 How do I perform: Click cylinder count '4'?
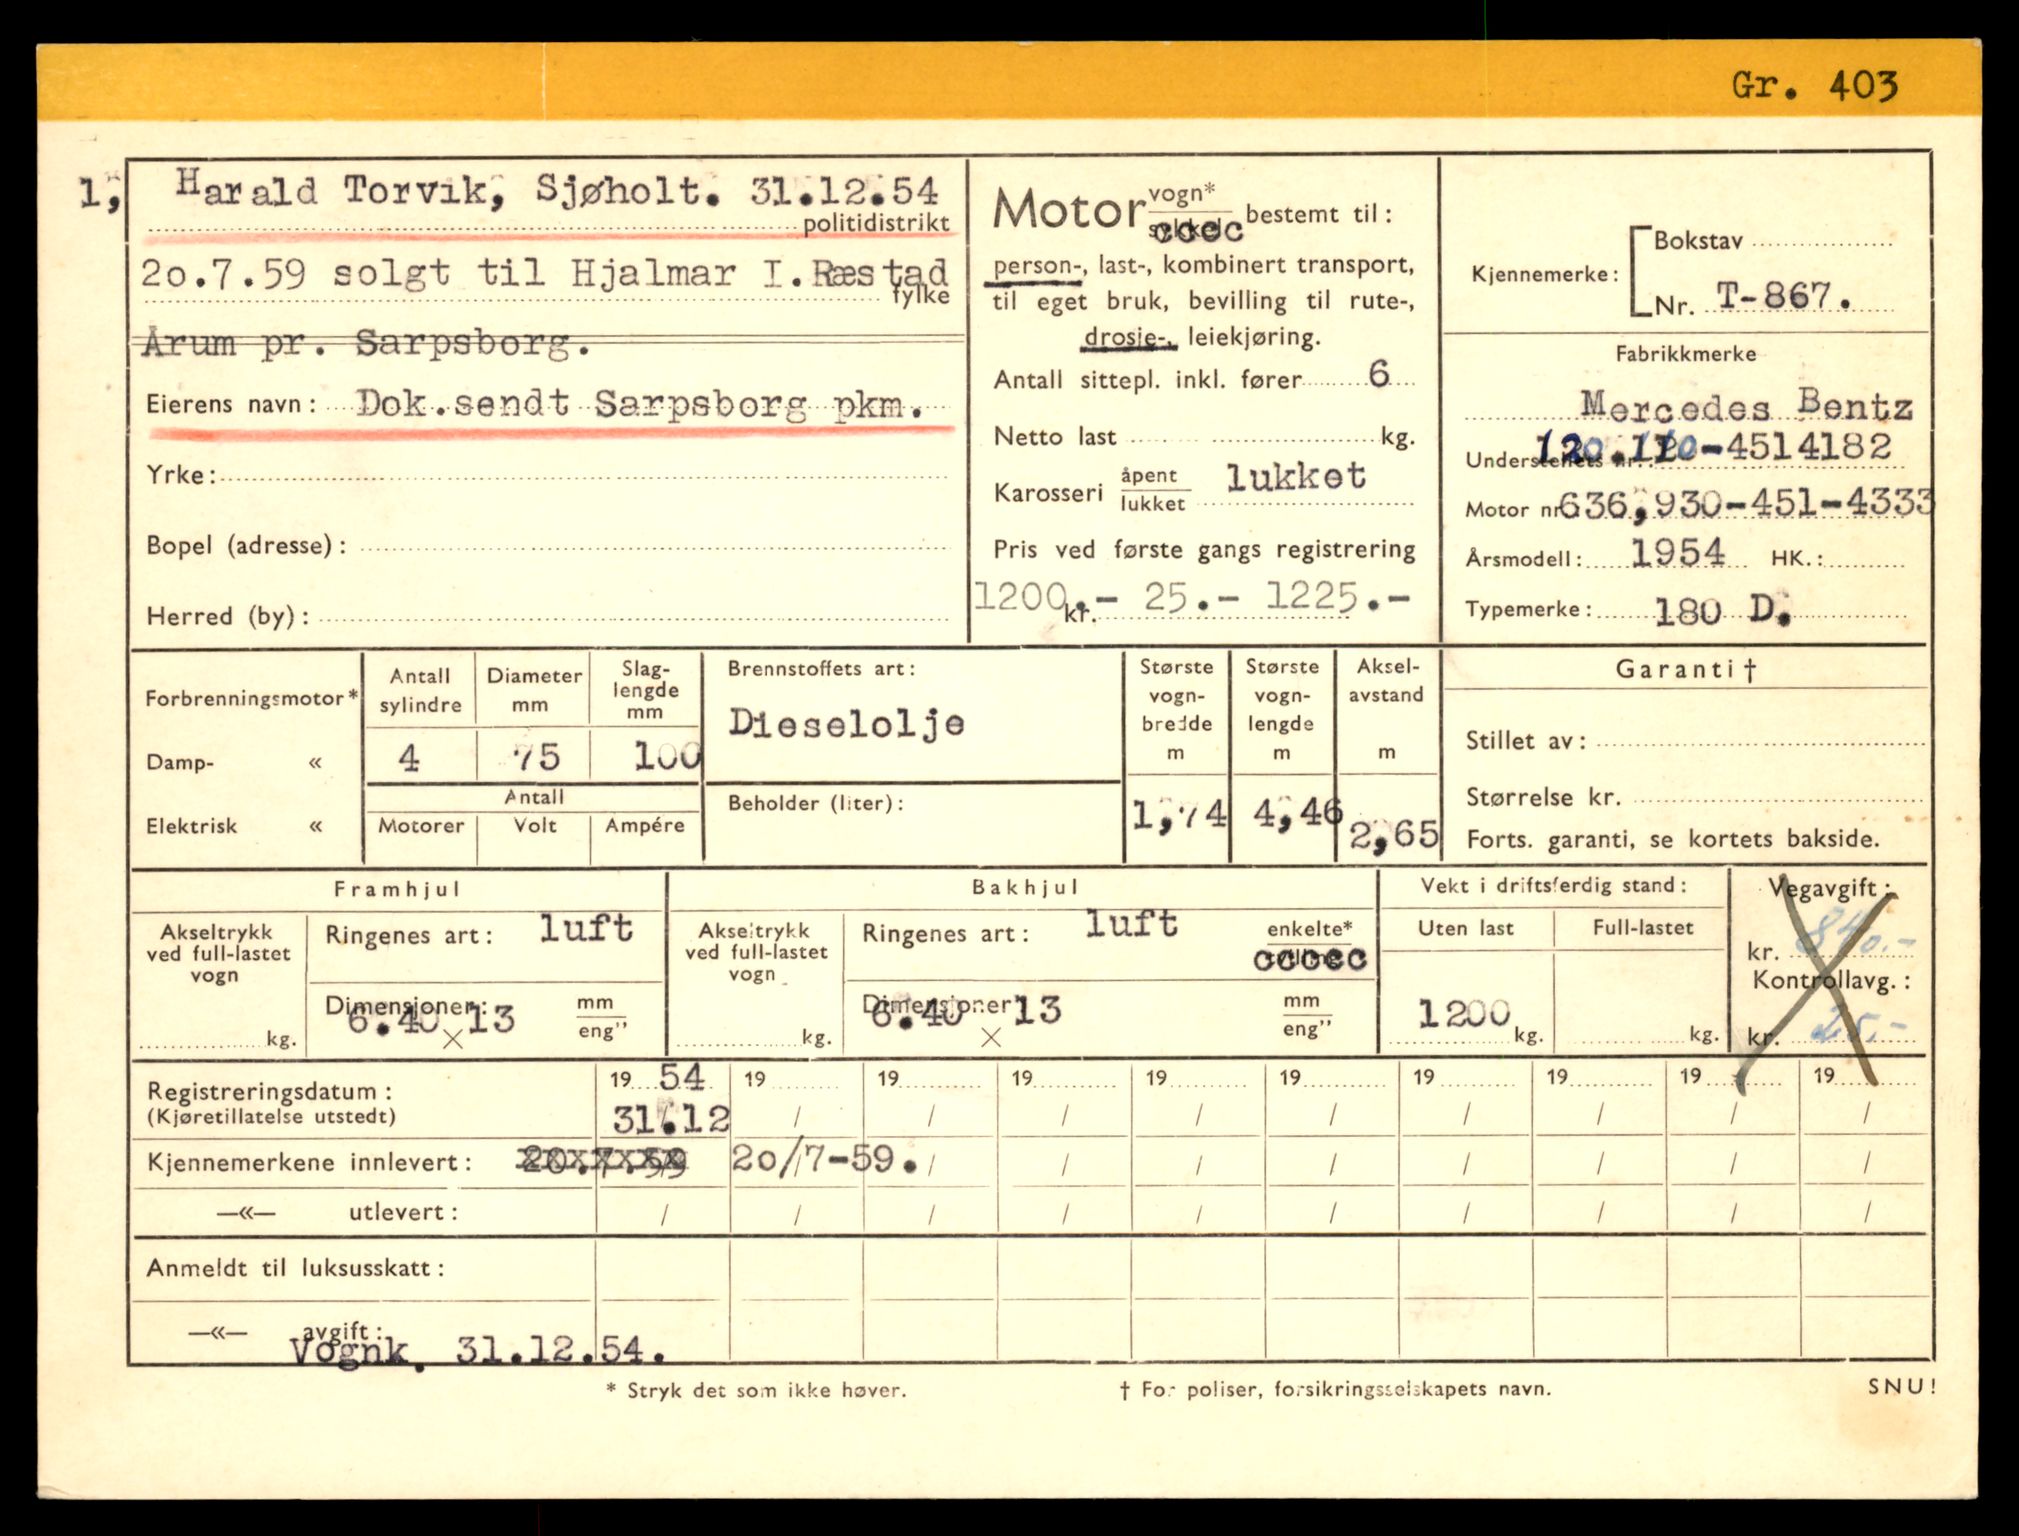[x=409, y=758]
